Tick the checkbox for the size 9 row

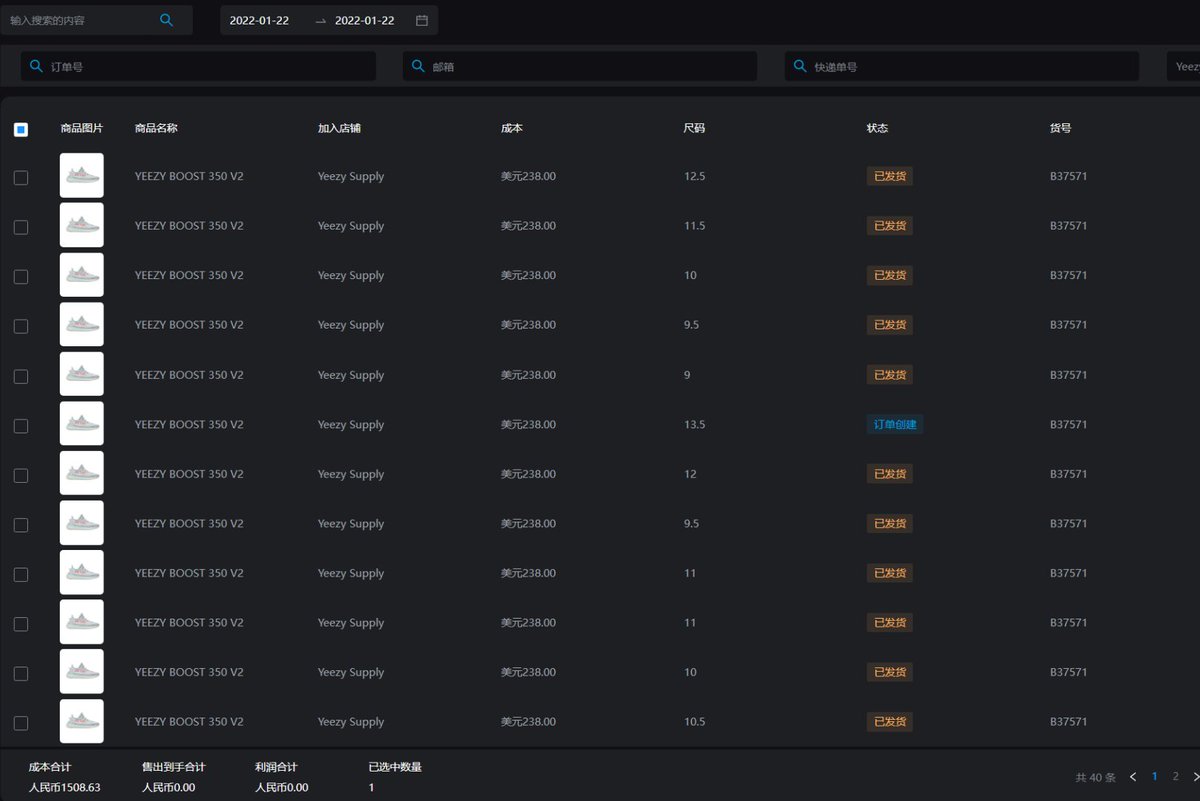21,376
